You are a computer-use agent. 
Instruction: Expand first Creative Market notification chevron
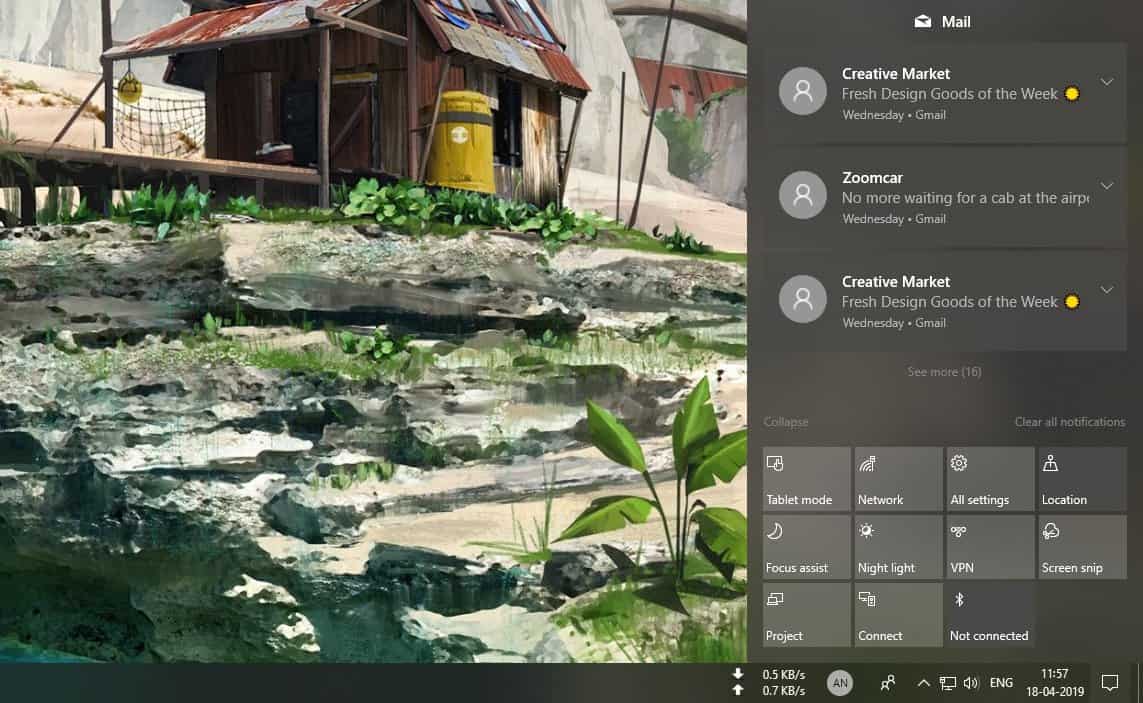coord(1107,82)
